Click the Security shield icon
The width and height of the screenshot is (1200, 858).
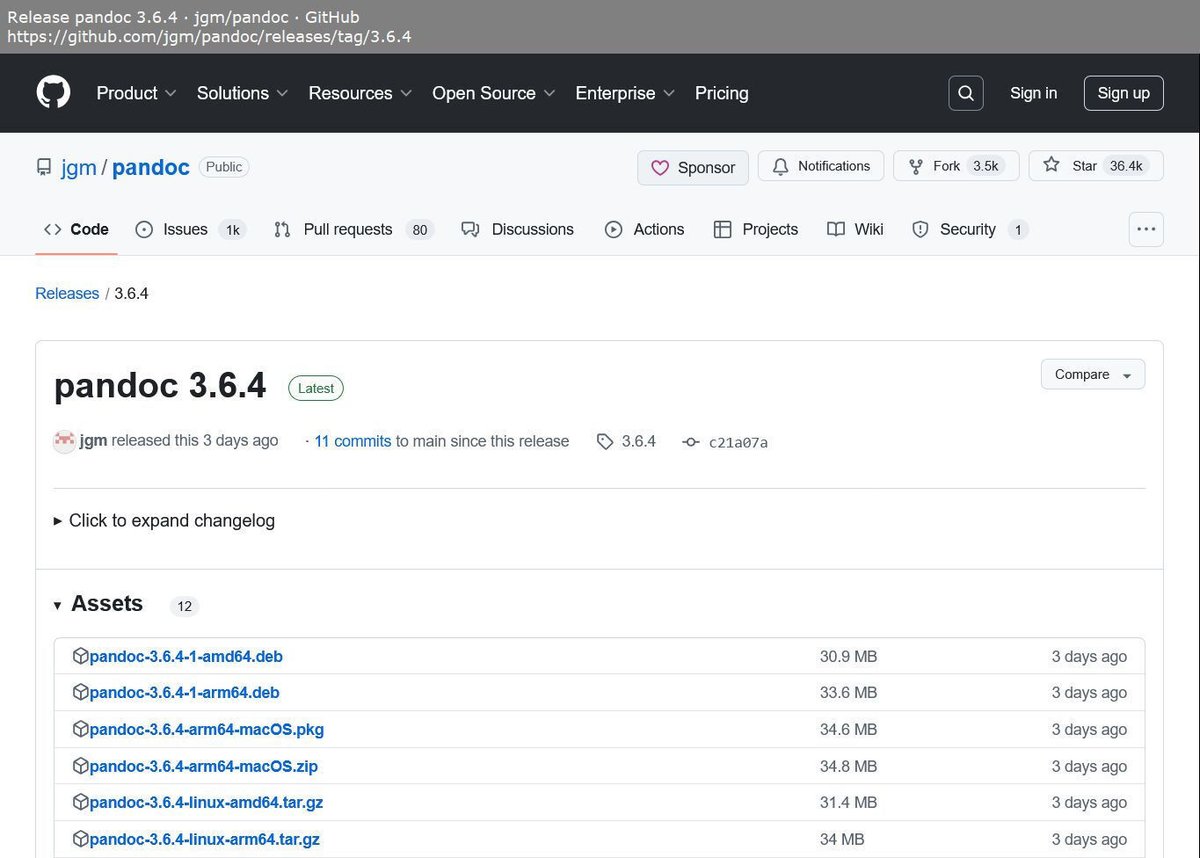(x=920, y=229)
